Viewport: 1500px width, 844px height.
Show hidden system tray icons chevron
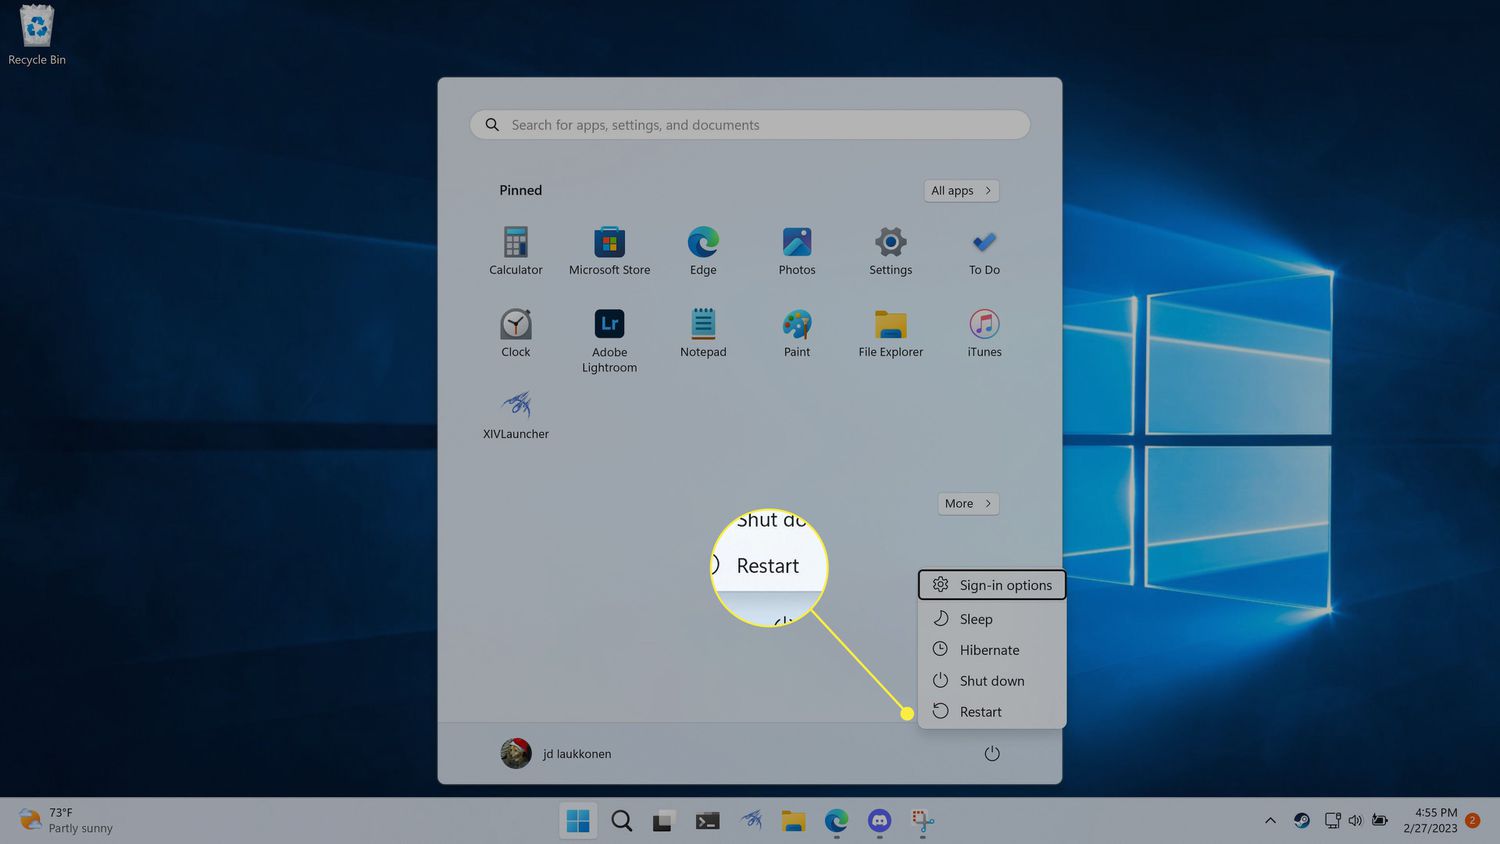[1270, 821]
